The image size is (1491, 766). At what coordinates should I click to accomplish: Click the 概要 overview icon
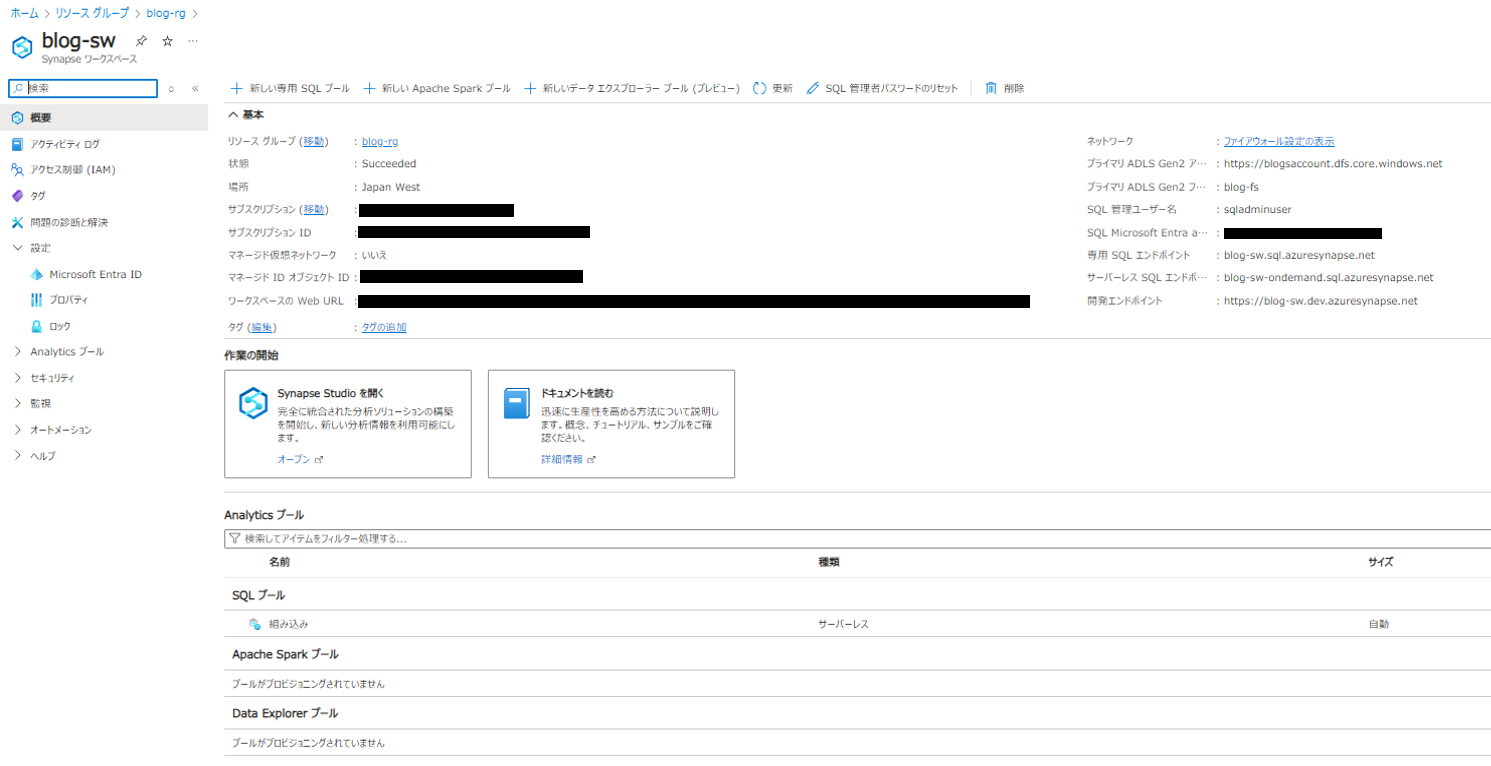[17, 118]
